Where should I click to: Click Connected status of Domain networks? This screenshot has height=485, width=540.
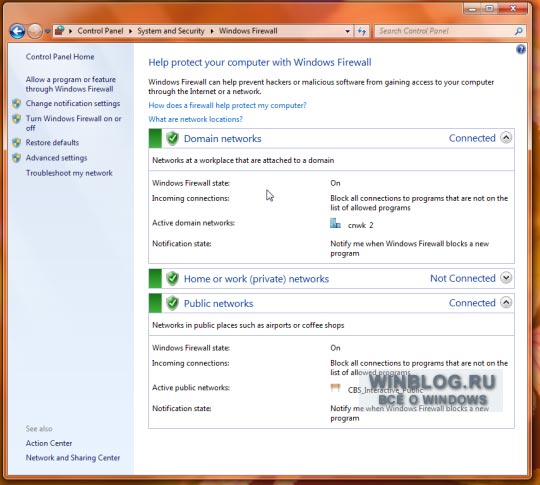click(472, 138)
